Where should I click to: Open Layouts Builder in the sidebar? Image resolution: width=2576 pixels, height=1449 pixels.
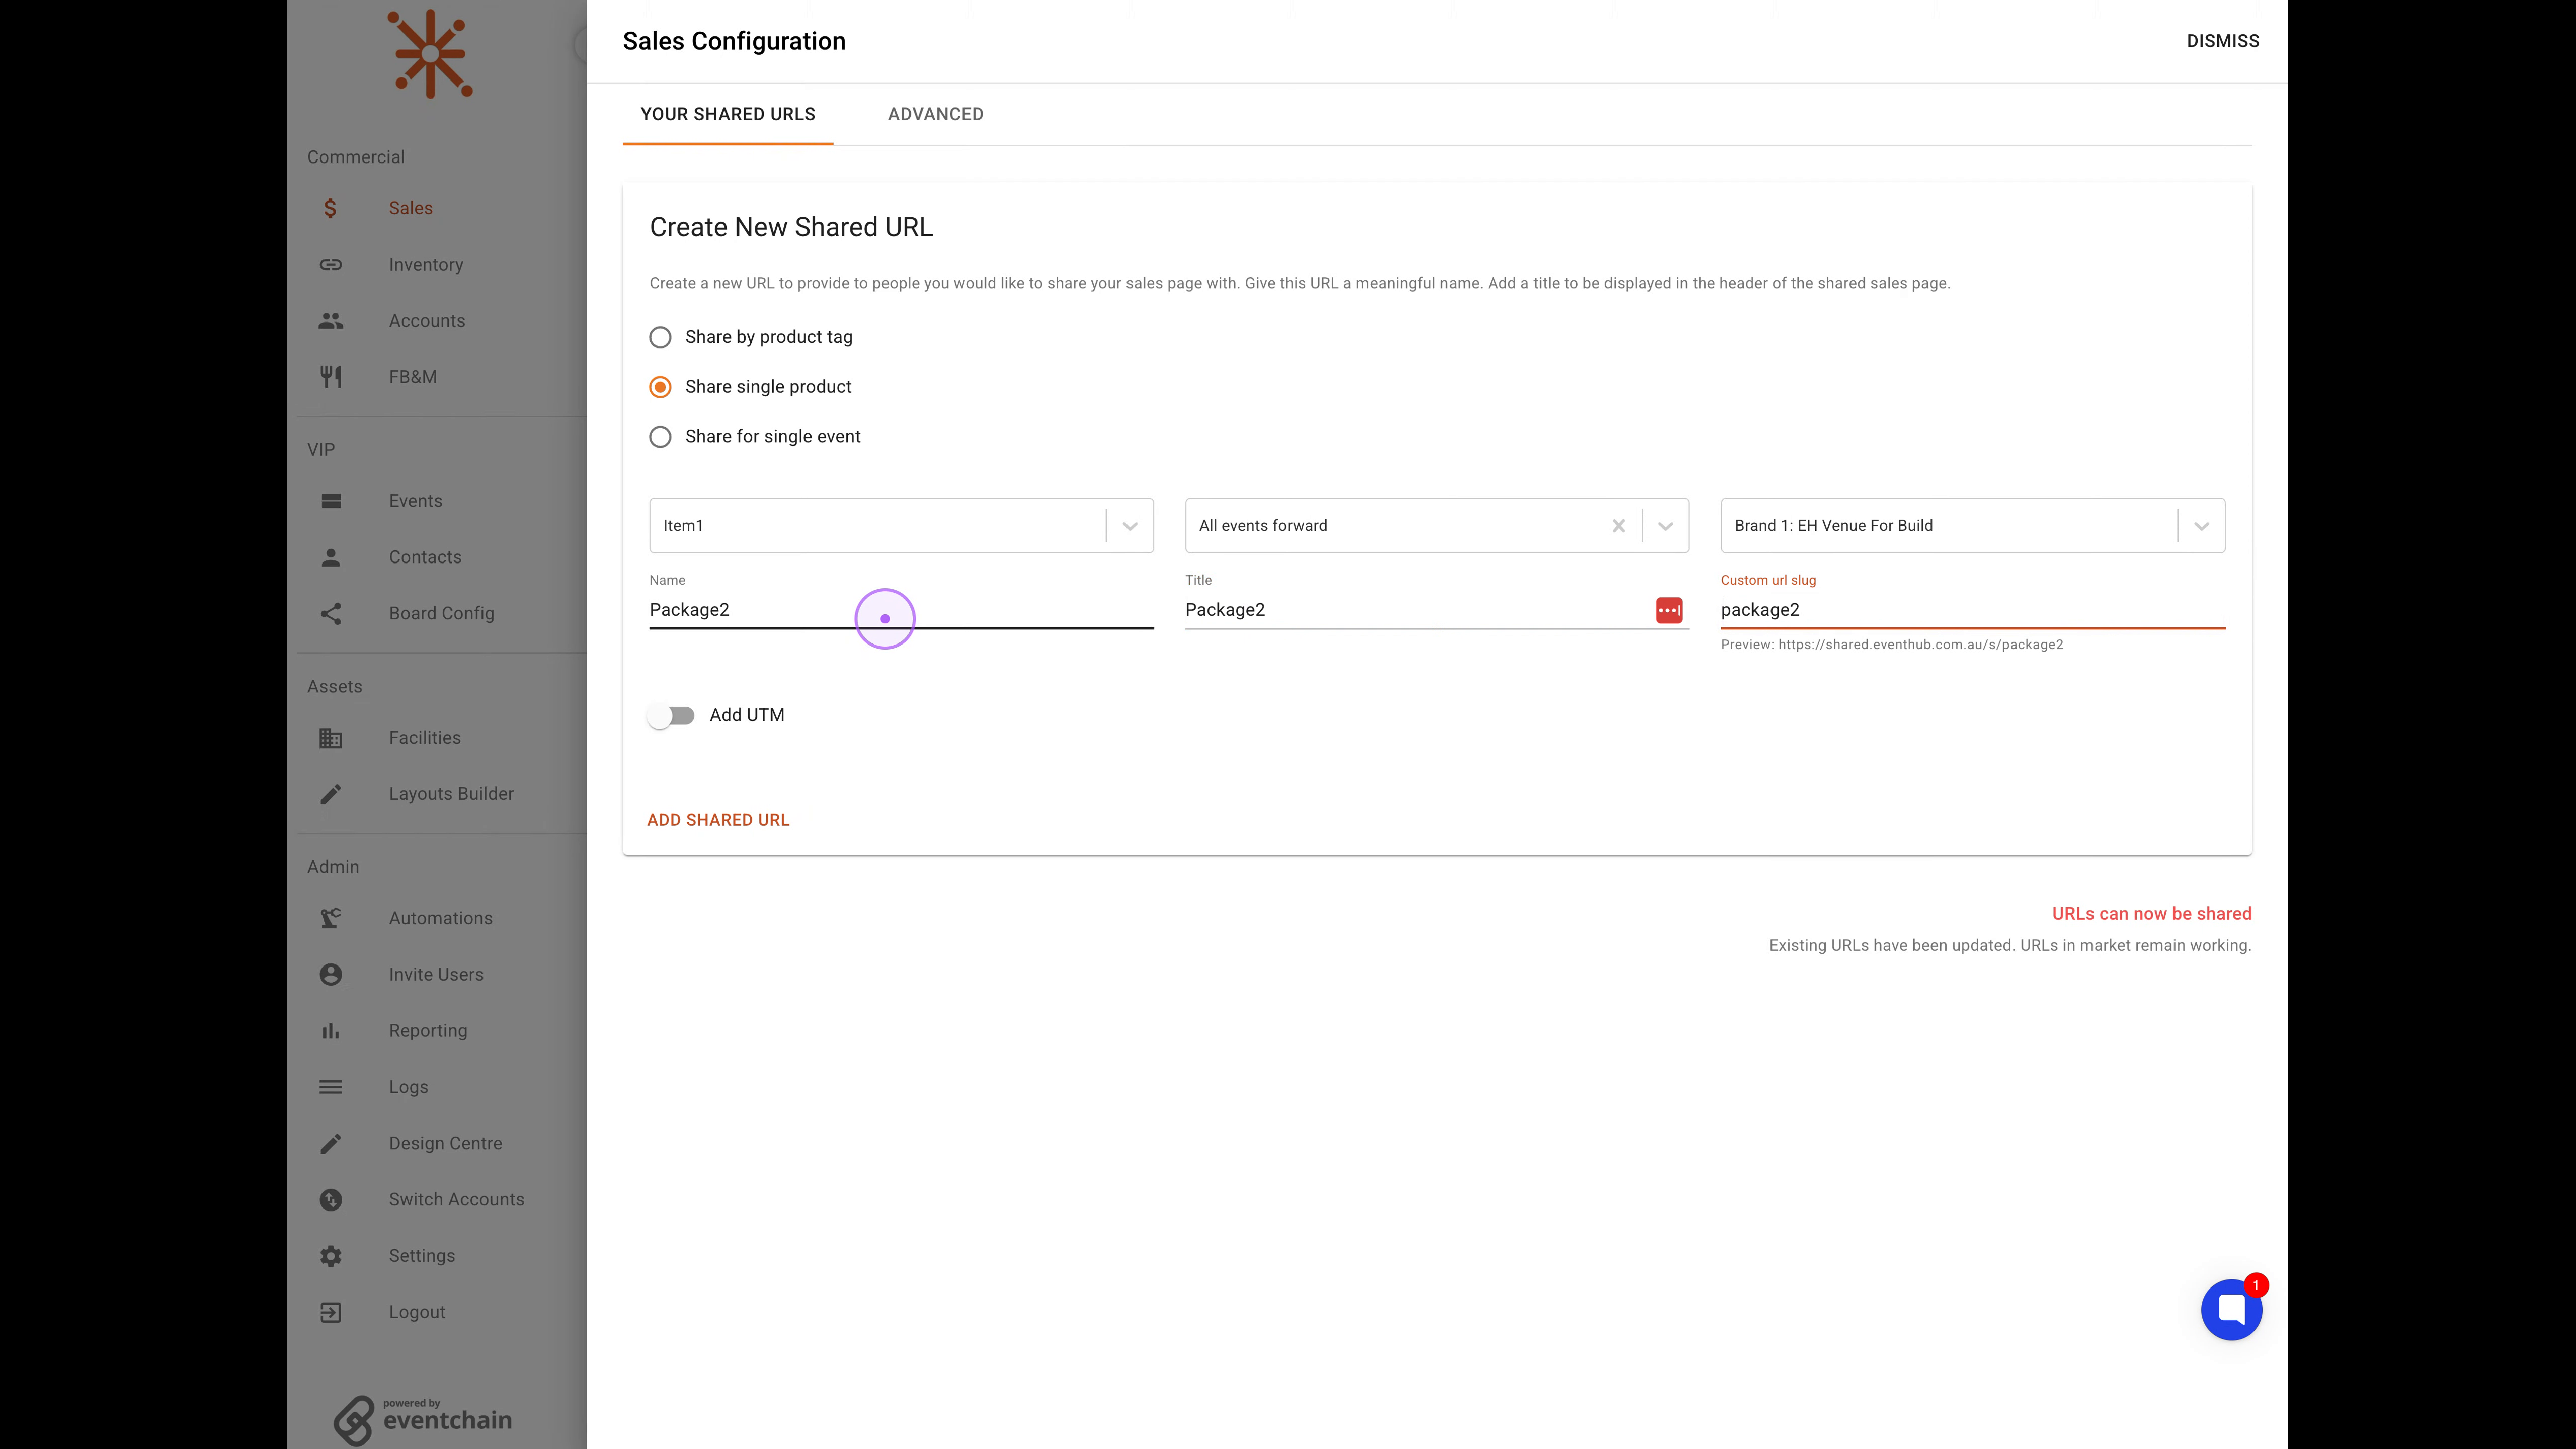[x=451, y=794]
